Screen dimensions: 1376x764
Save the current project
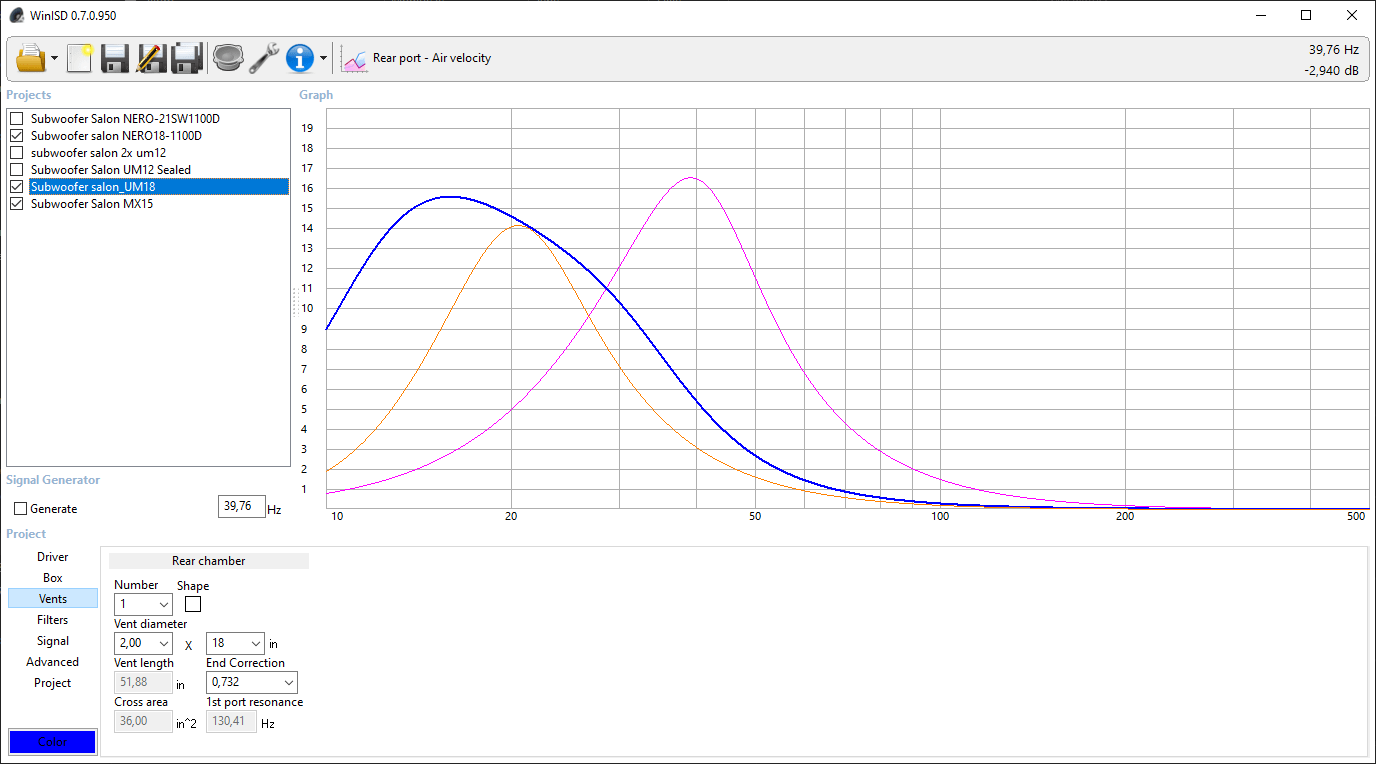[x=115, y=58]
